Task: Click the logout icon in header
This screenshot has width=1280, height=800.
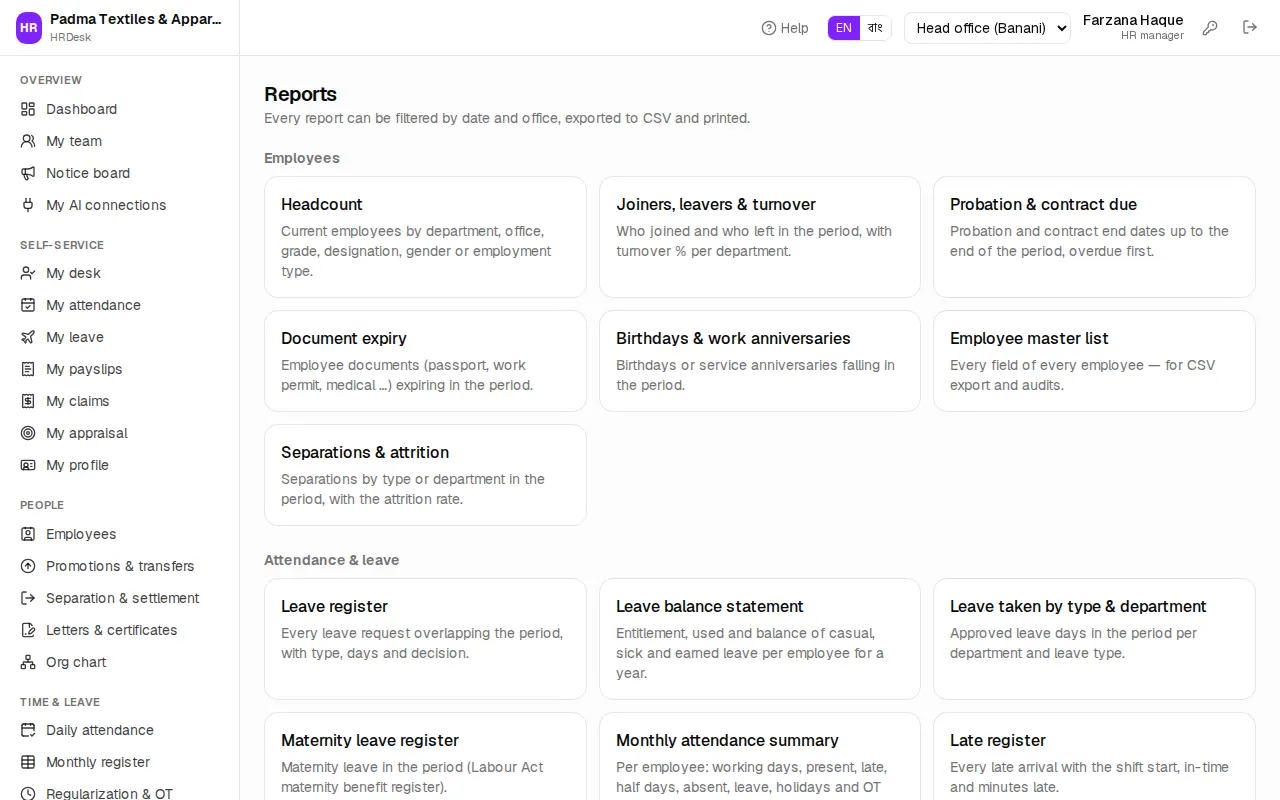Action: pyautogui.click(x=1250, y=28)
